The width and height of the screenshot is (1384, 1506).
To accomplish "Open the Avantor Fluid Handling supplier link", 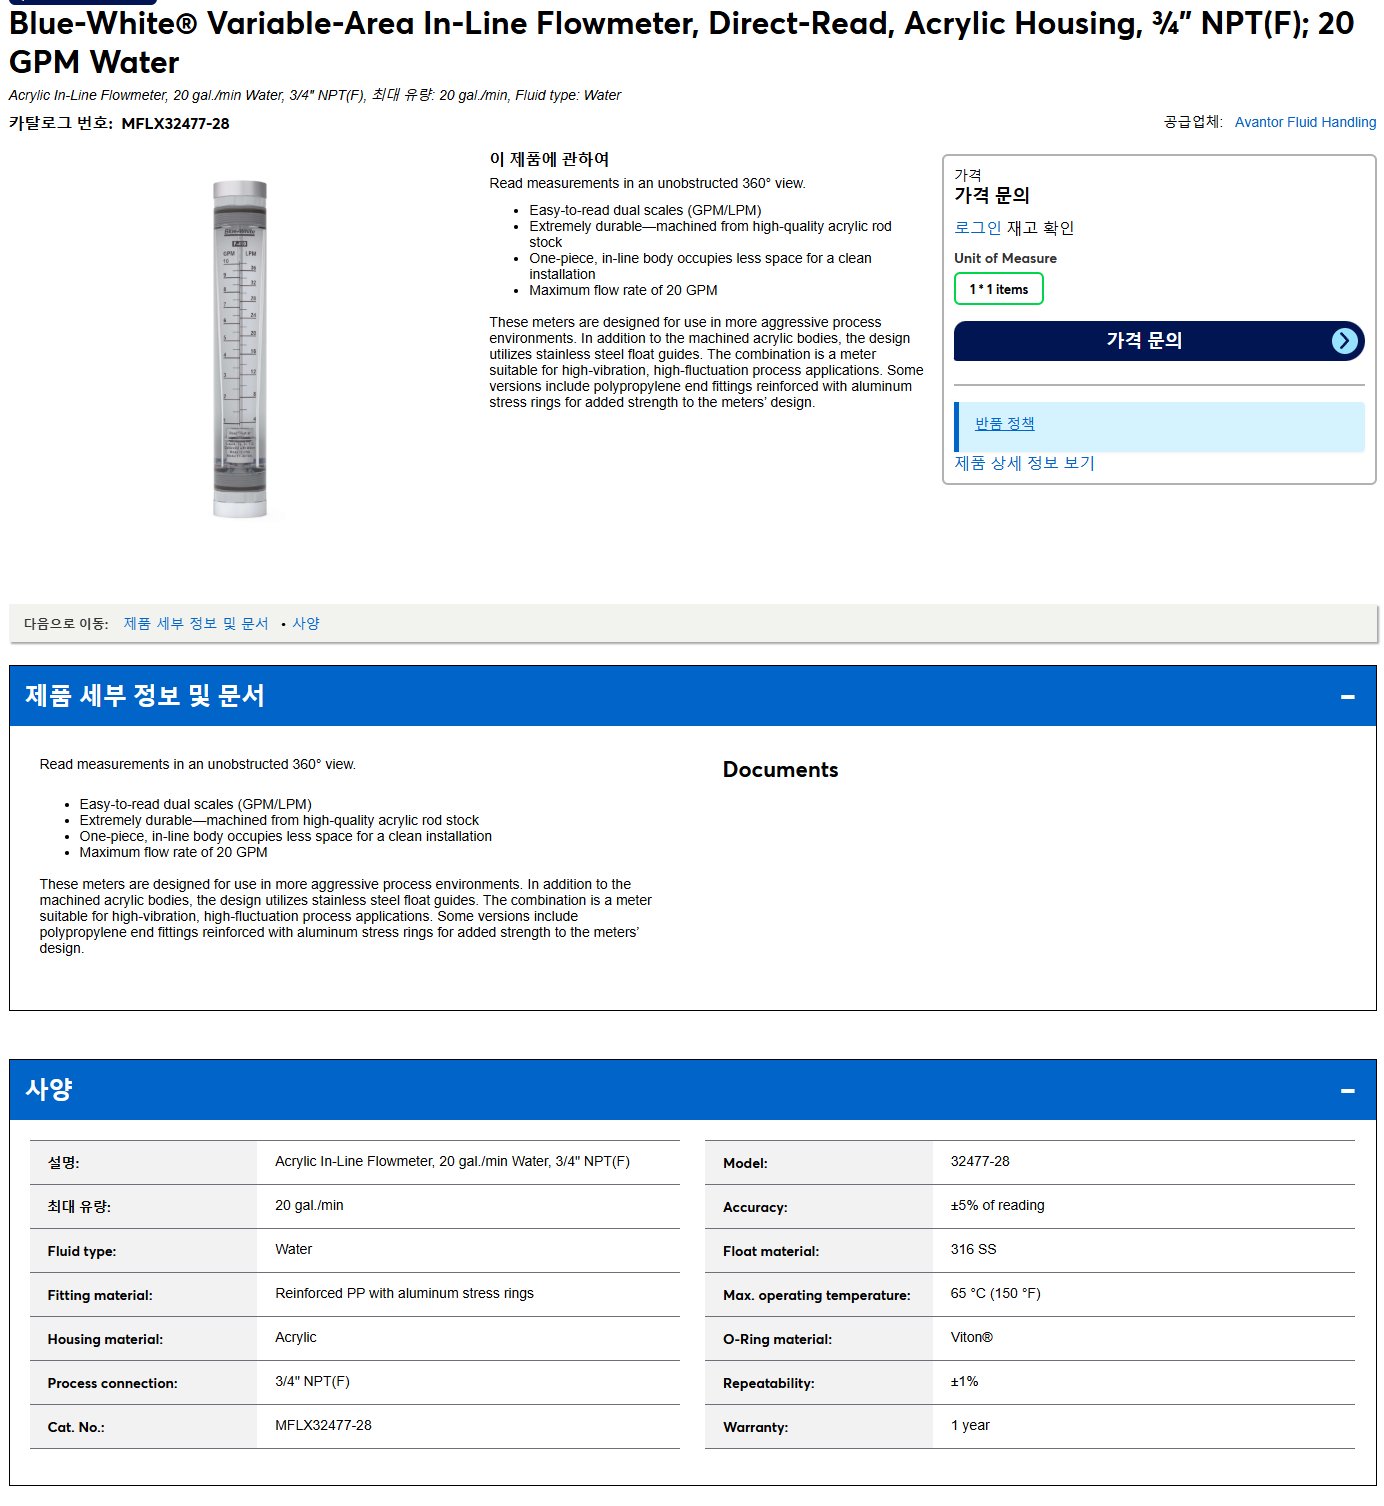I will click(1305, 122).
